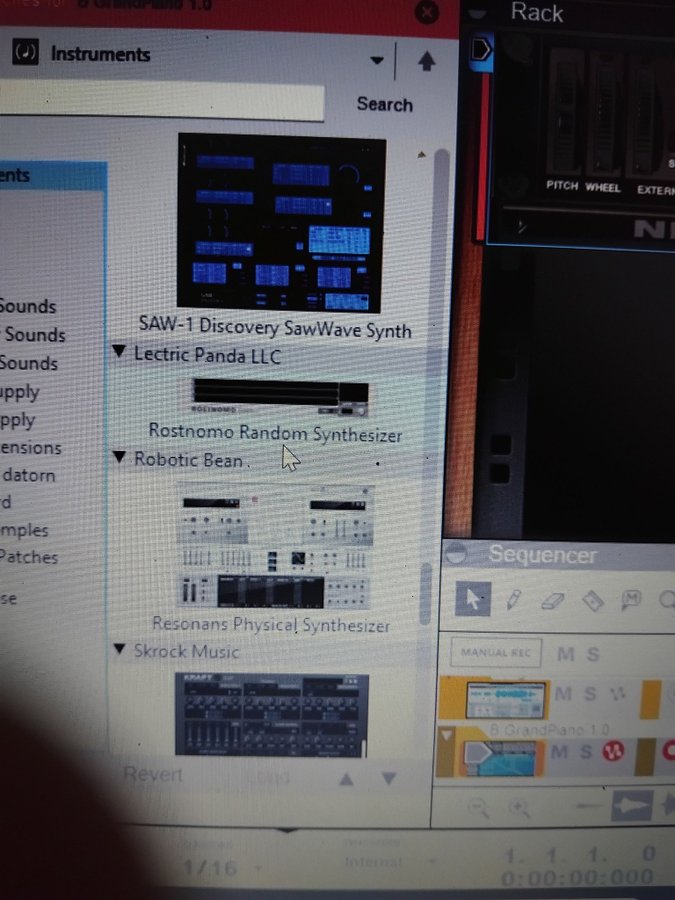Select the highlighted 'ents' item in sidebar

53,176
